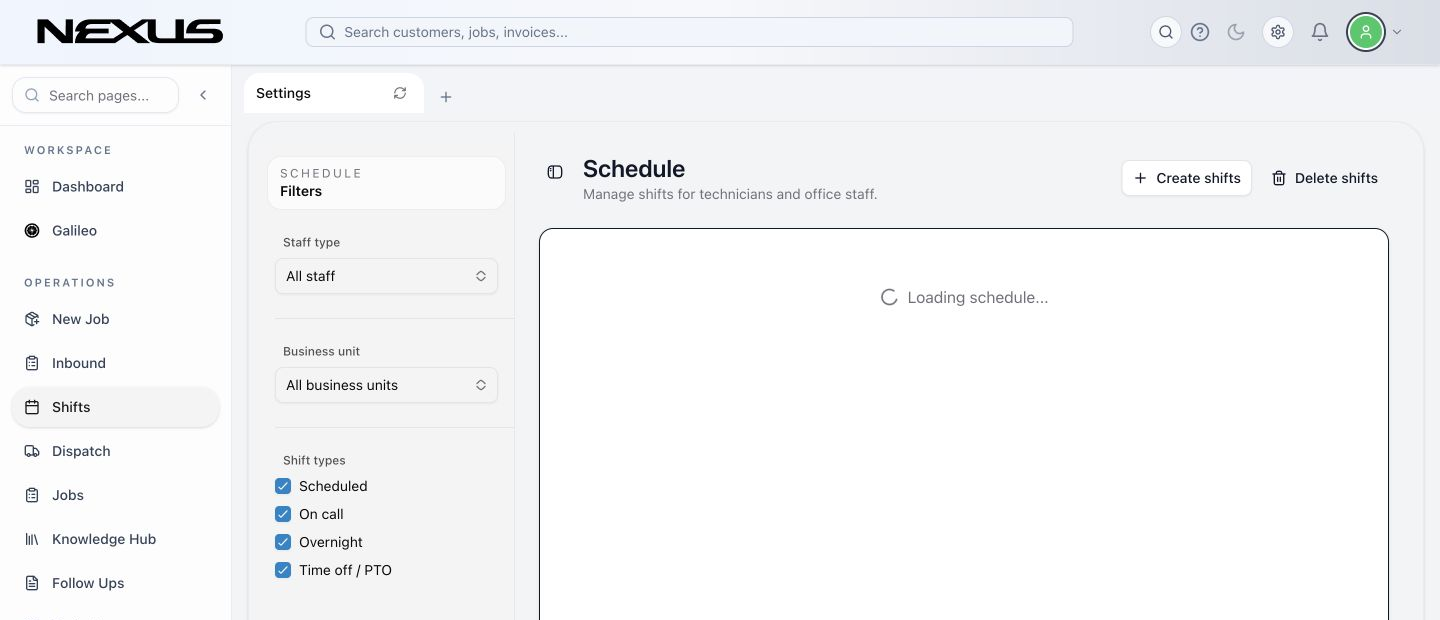Click the Create shifts button
This screenshot has height=620, width=1440.
(1186, 178)
